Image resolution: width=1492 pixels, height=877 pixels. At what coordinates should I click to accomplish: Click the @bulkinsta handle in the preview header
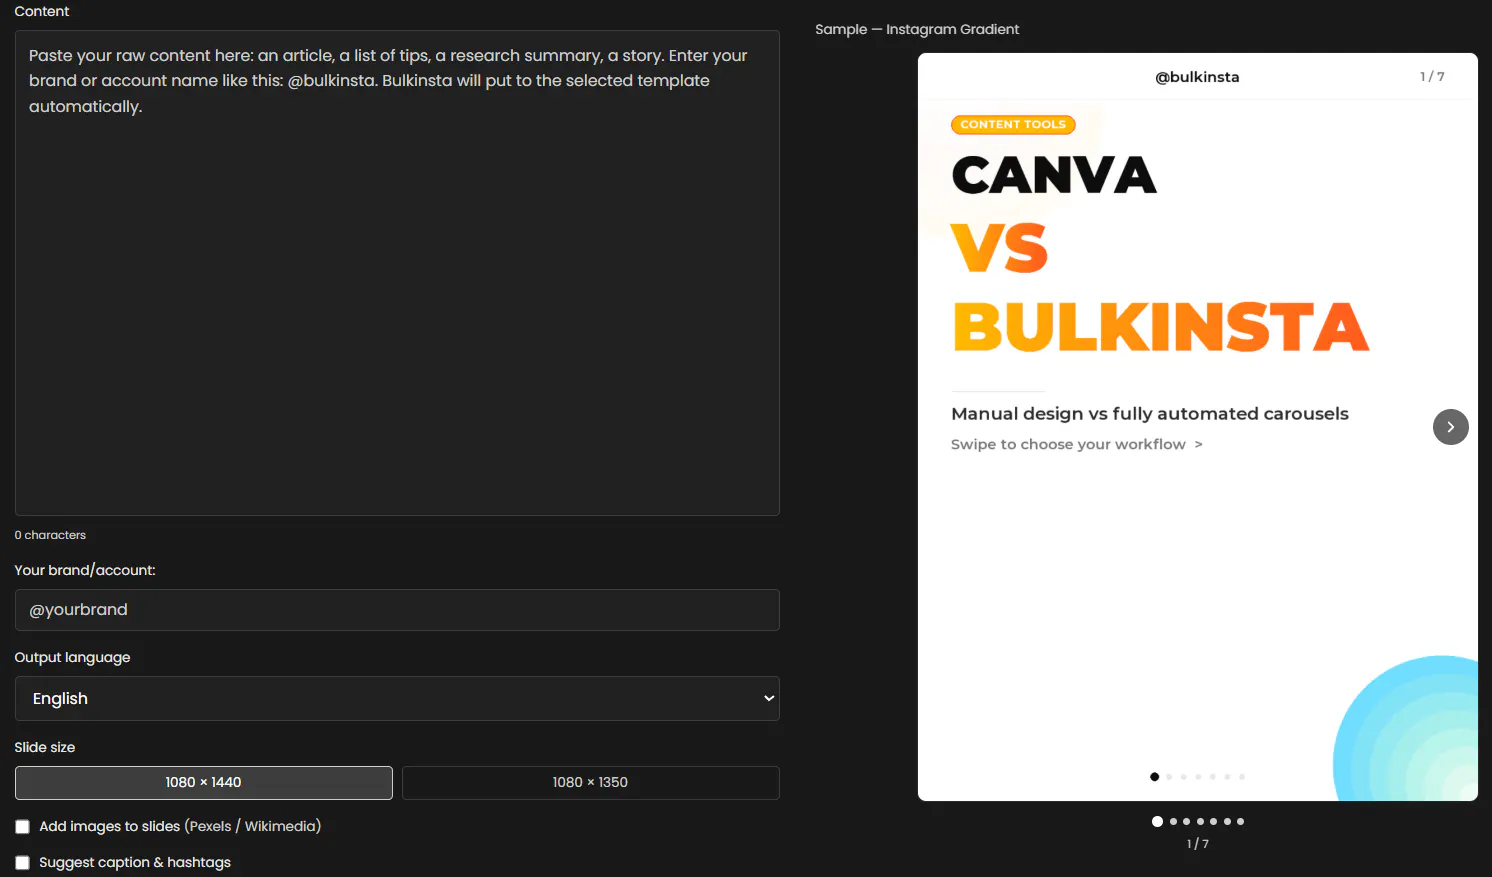(1197, 77)
